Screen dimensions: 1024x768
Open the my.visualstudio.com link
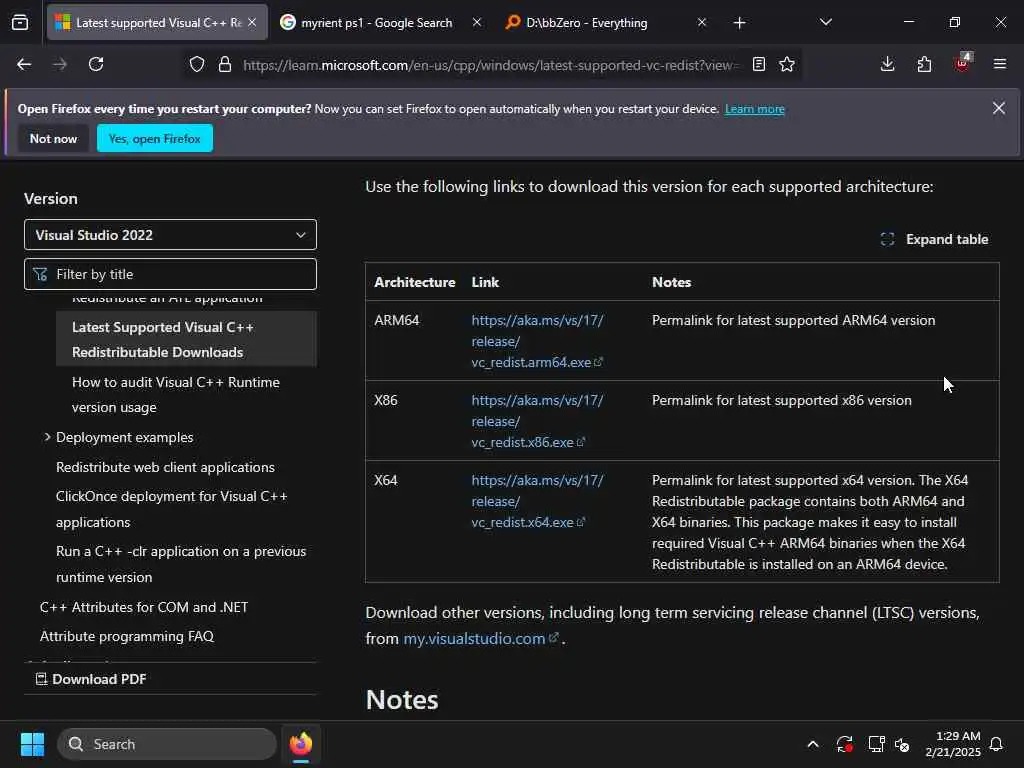[481, 638]
